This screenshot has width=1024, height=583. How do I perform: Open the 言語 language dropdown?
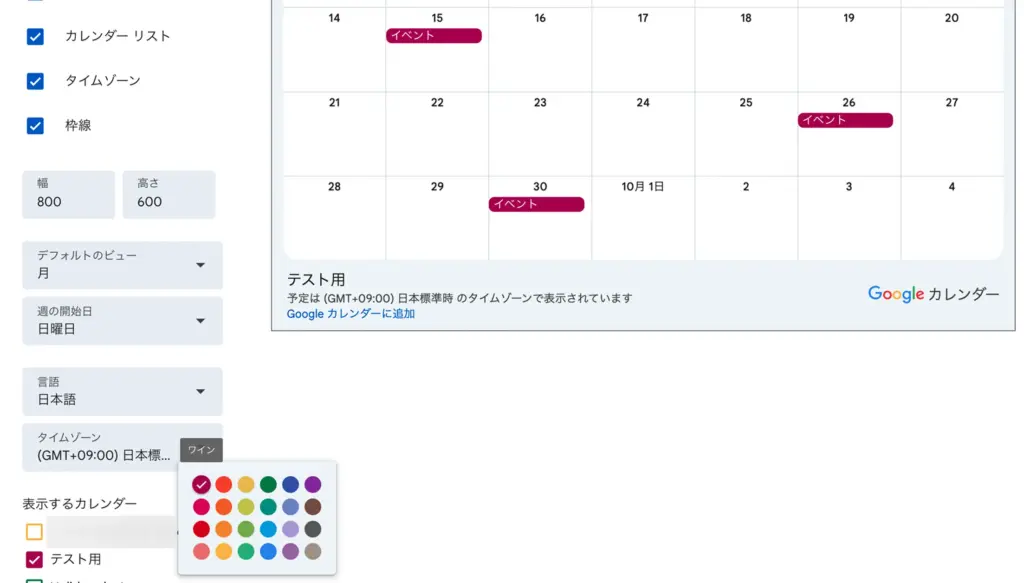[122, 392]
